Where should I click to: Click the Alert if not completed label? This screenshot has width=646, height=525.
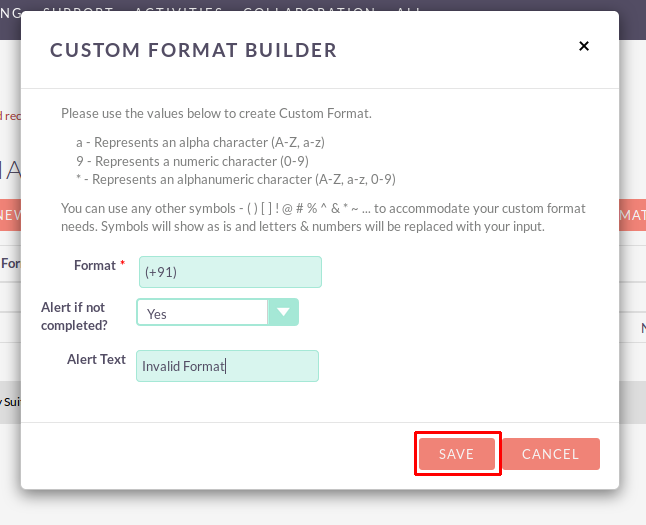[74, 316]
